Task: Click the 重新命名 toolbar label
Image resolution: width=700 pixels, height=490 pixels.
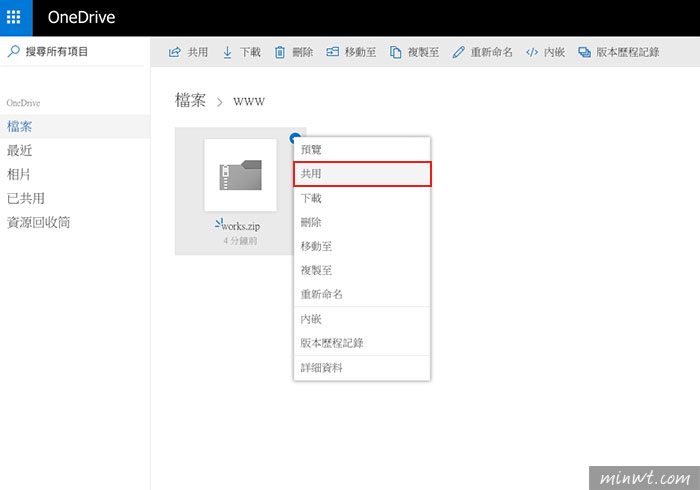Action: [x=492, y=52]
